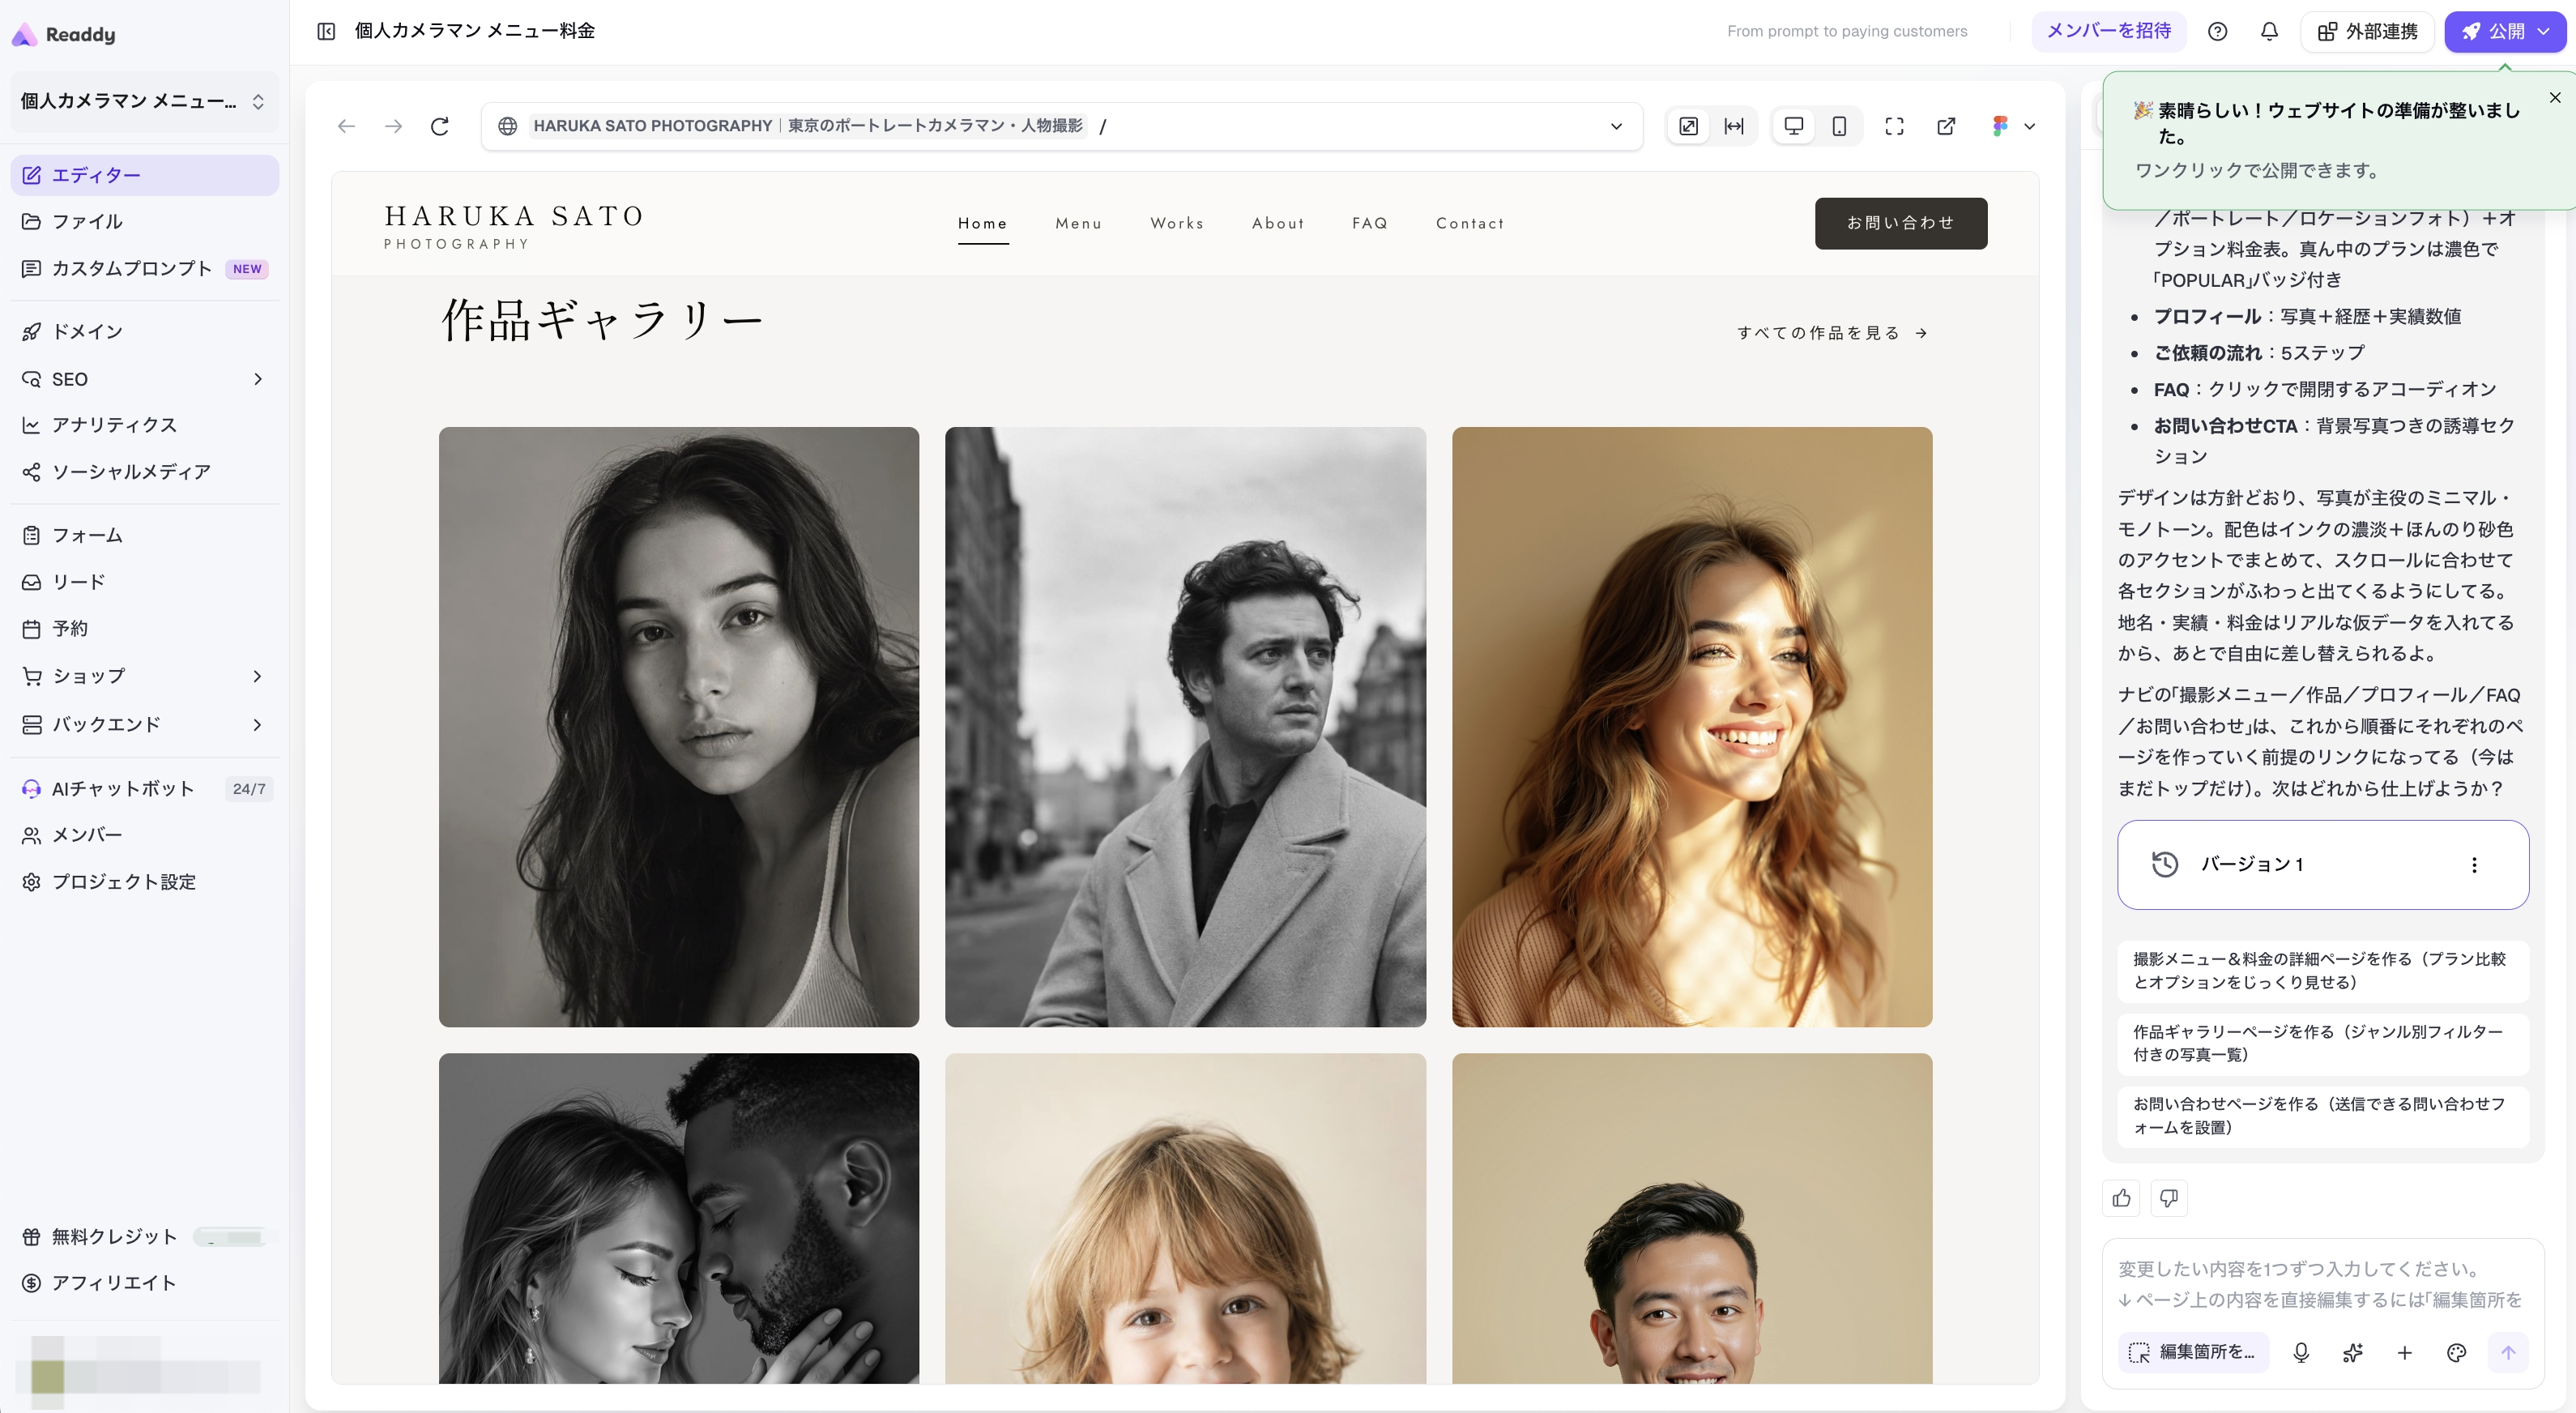Viewport: 2576px width, 1413px height.
Task: Enter fullscreen preview
Action: (x=1894, y=126)
